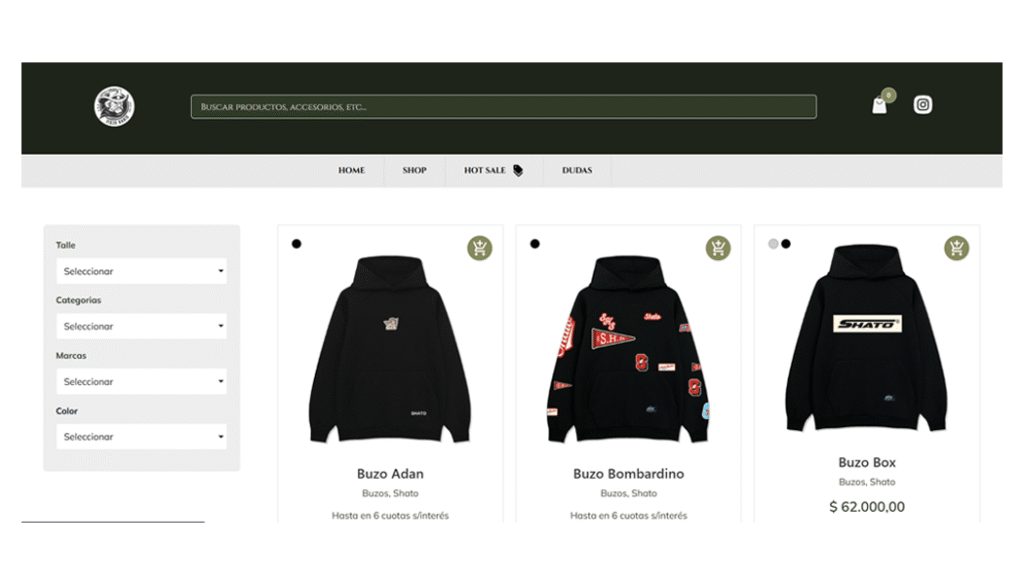Viewport: 1024px width, 585px height.
Task: Expand the Marcas dropdown
Action: (141, 381)
